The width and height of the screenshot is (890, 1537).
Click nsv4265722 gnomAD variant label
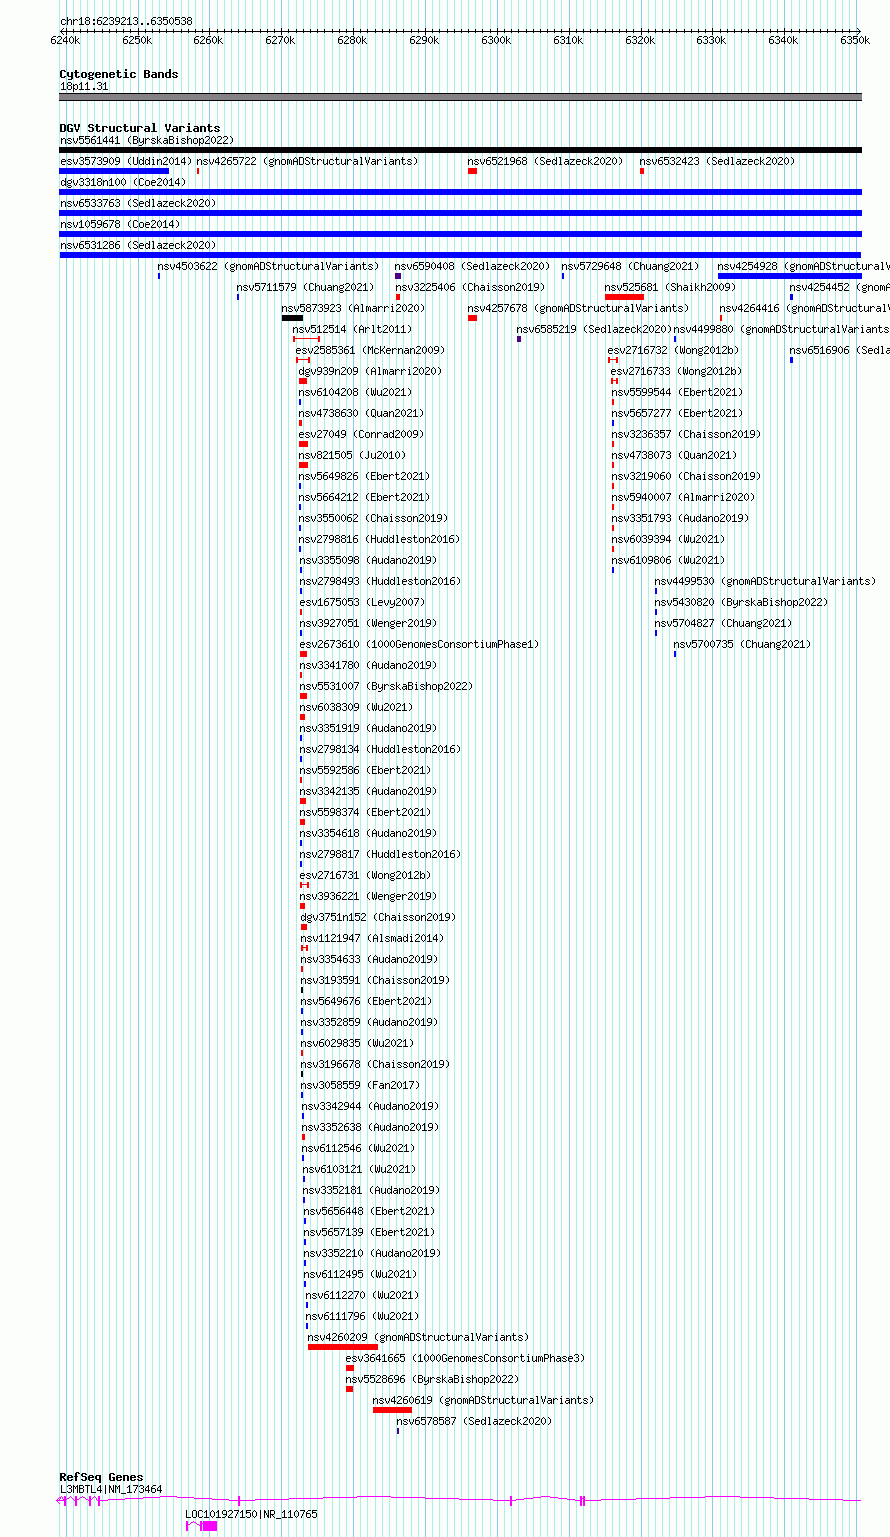(307, 161)
